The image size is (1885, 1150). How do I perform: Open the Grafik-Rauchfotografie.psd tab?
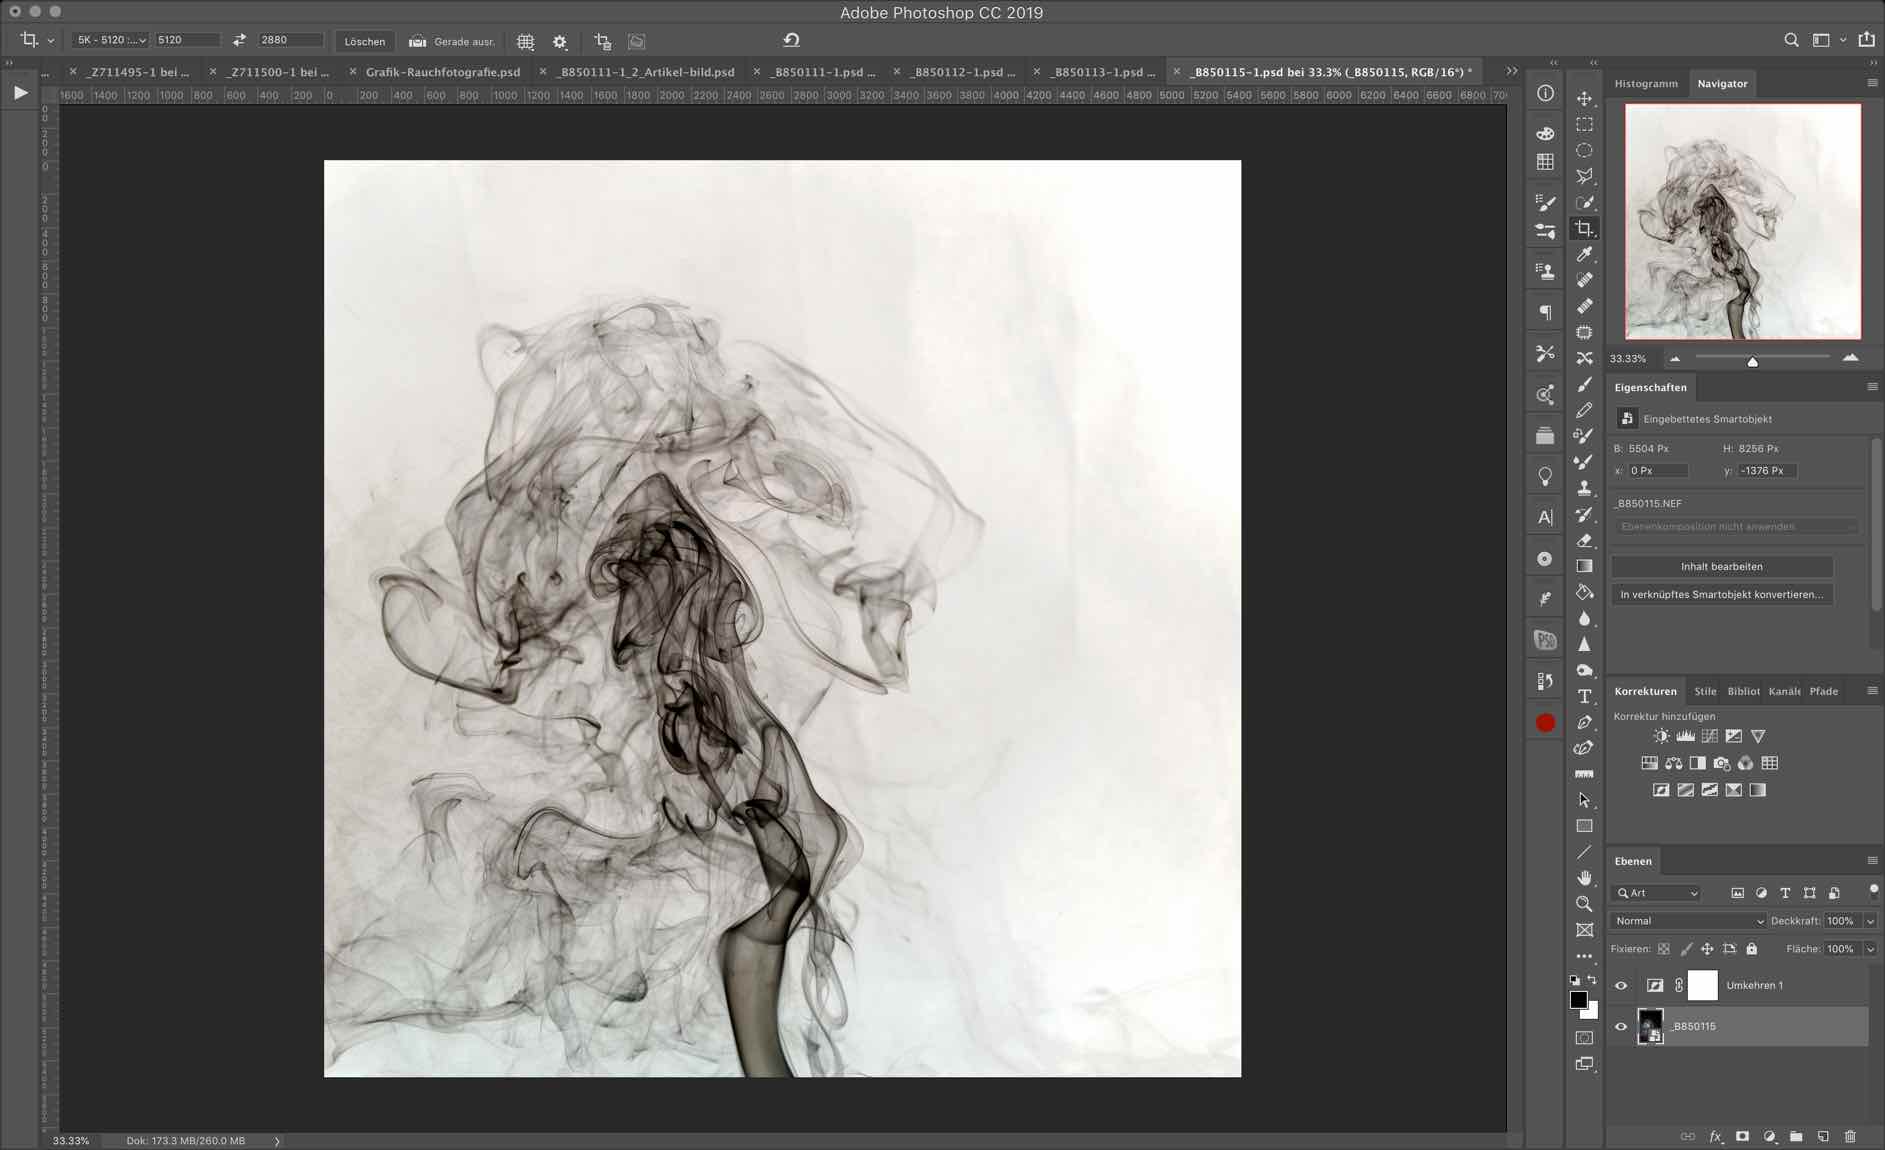pyautogui.click(x=443, y=72)
